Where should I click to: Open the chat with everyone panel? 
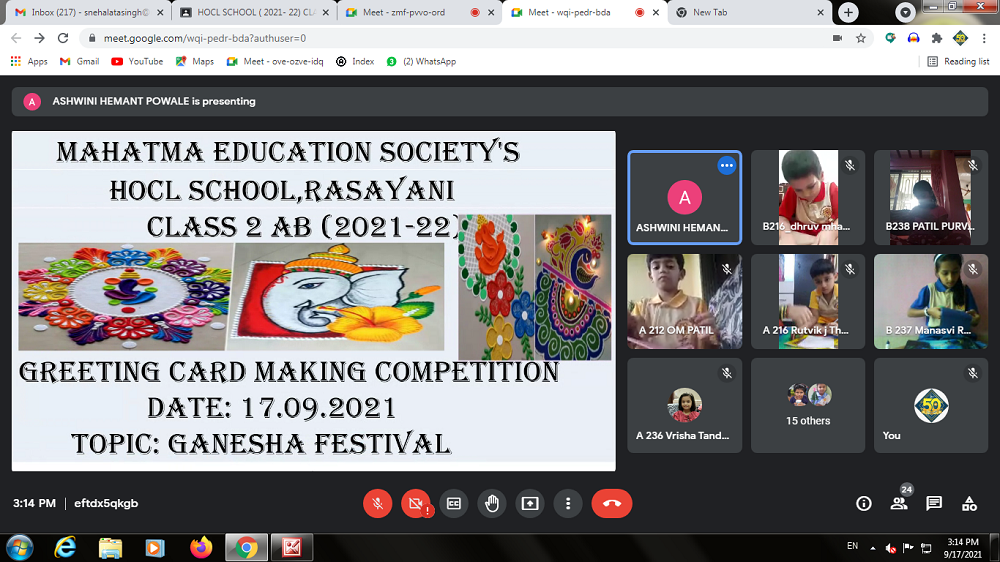[934, 504]
